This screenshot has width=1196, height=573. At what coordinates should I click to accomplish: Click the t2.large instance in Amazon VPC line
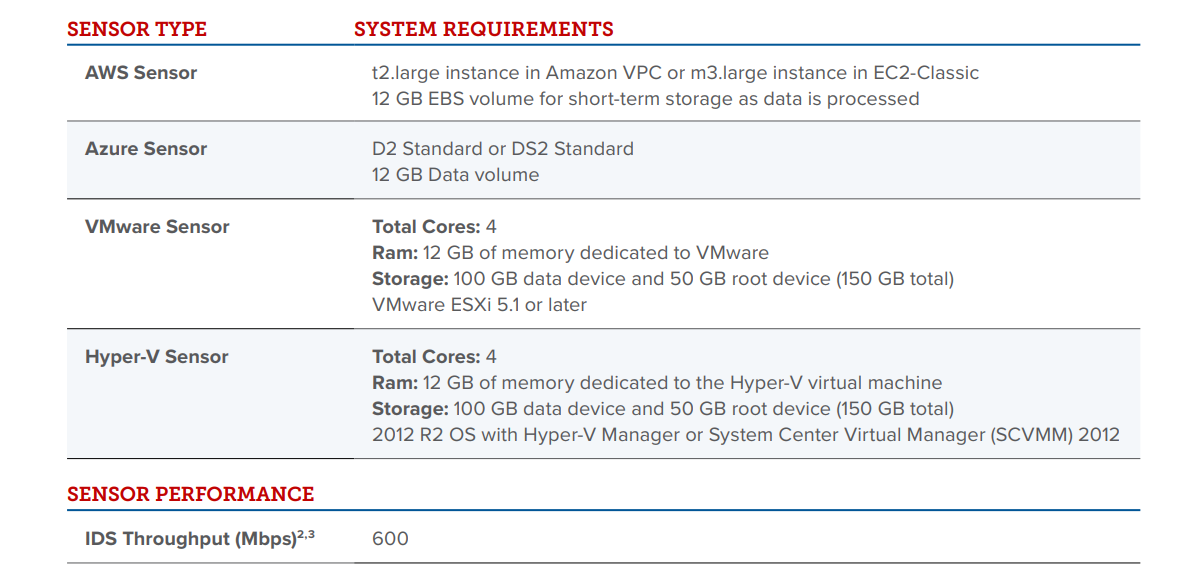click(675, 73)
